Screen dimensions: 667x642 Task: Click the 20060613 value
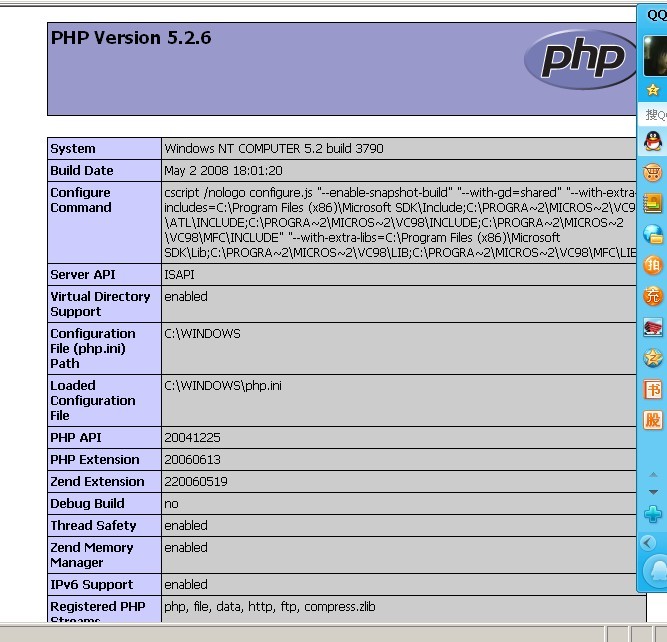point(192,460)
